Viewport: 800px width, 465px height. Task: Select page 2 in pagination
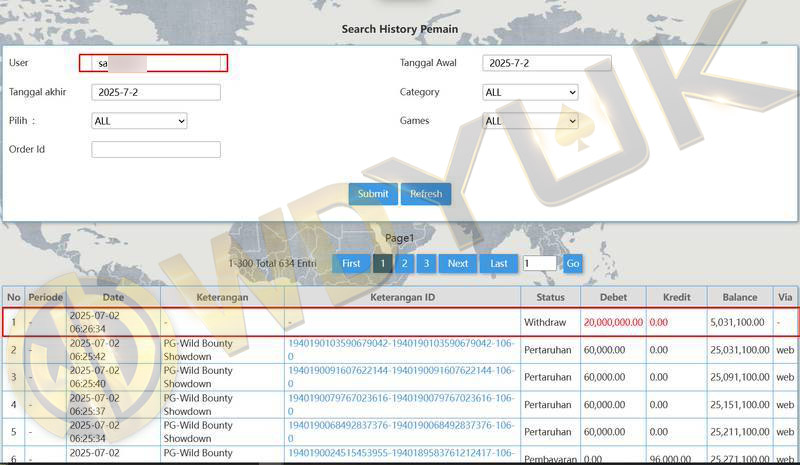click(405, 263)
